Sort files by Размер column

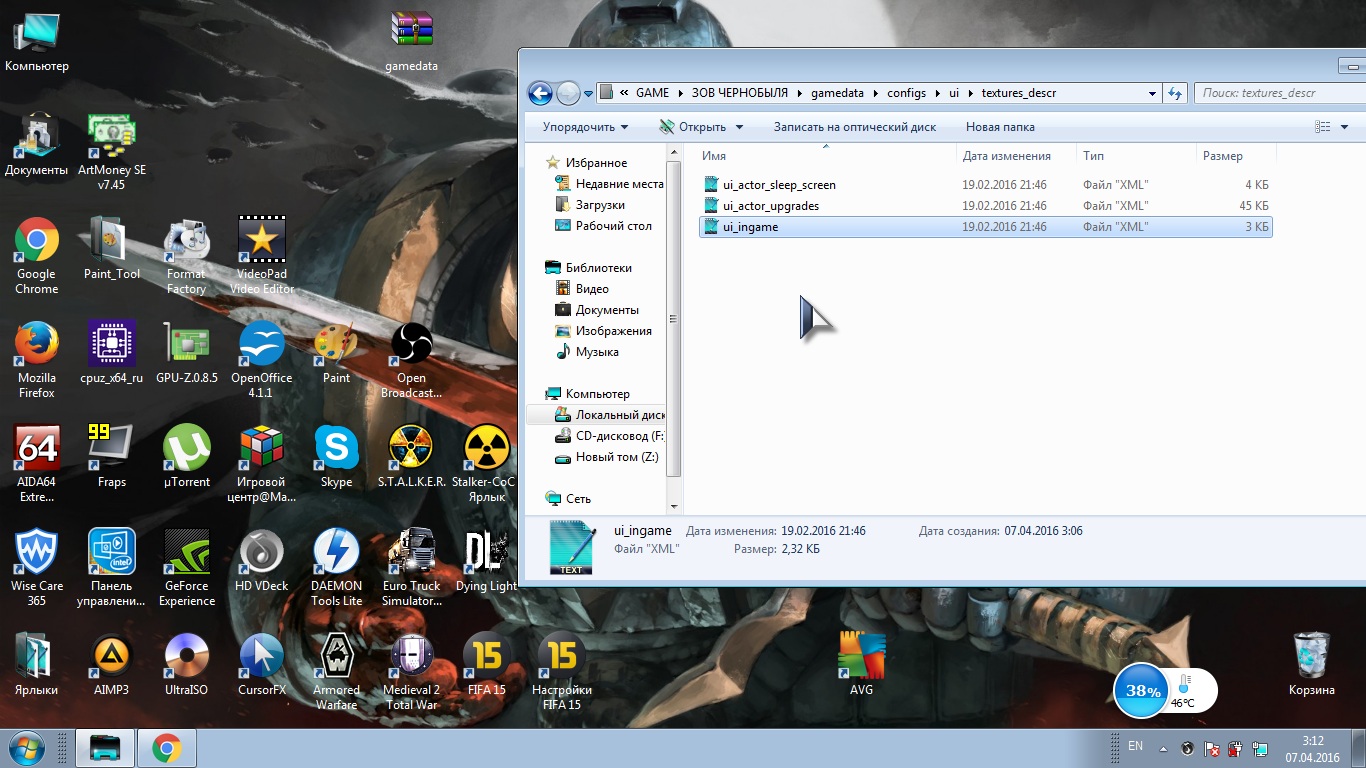(1235, 156)
